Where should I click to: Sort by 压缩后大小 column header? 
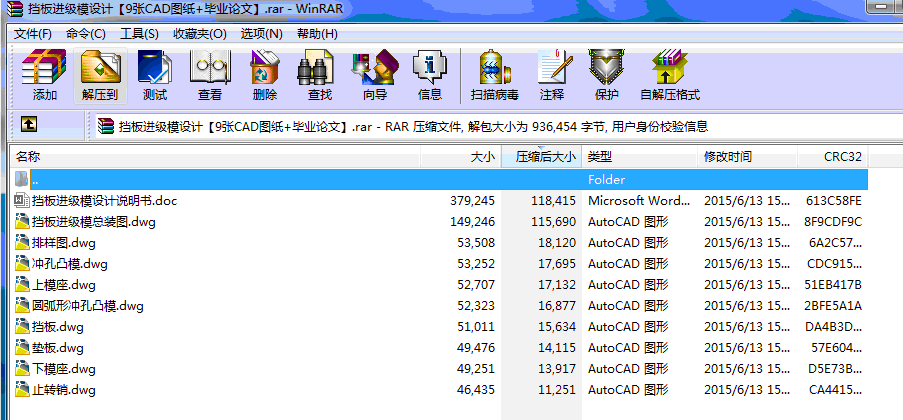point(542,157)
